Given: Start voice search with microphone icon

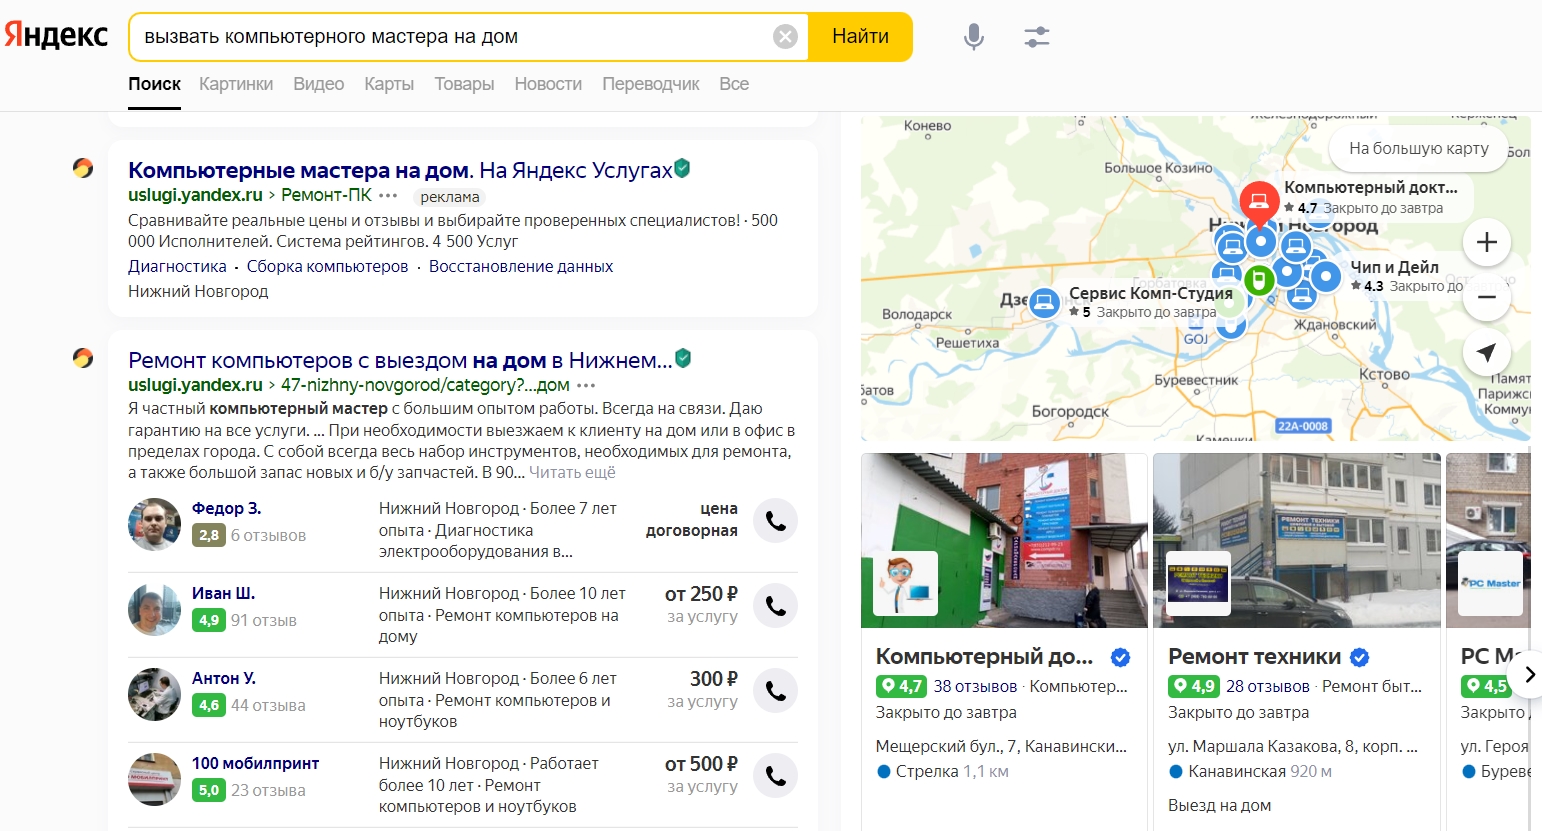Looking at the screenshot, I should pyautogui.click(x=973, y=37).
